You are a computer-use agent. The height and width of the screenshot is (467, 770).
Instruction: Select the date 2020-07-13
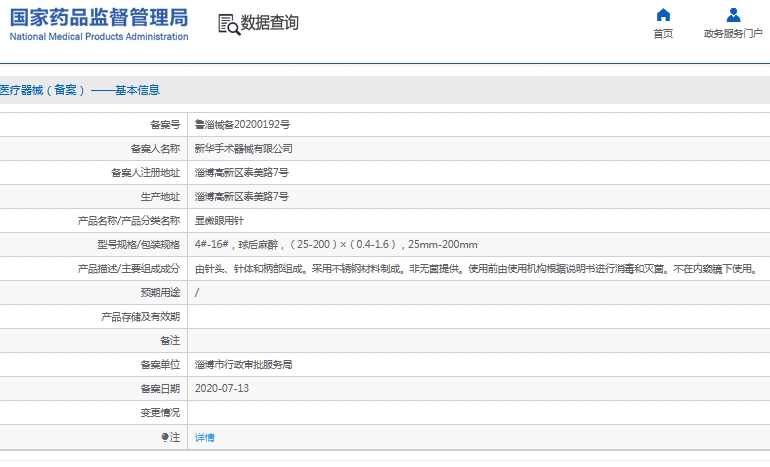[222, 388]
